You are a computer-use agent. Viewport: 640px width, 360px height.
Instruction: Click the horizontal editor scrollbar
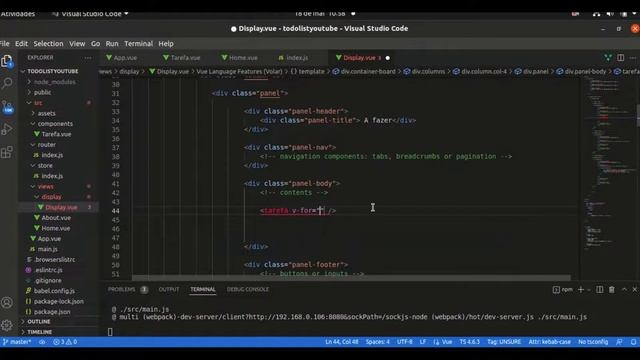[x=351, y=278]
